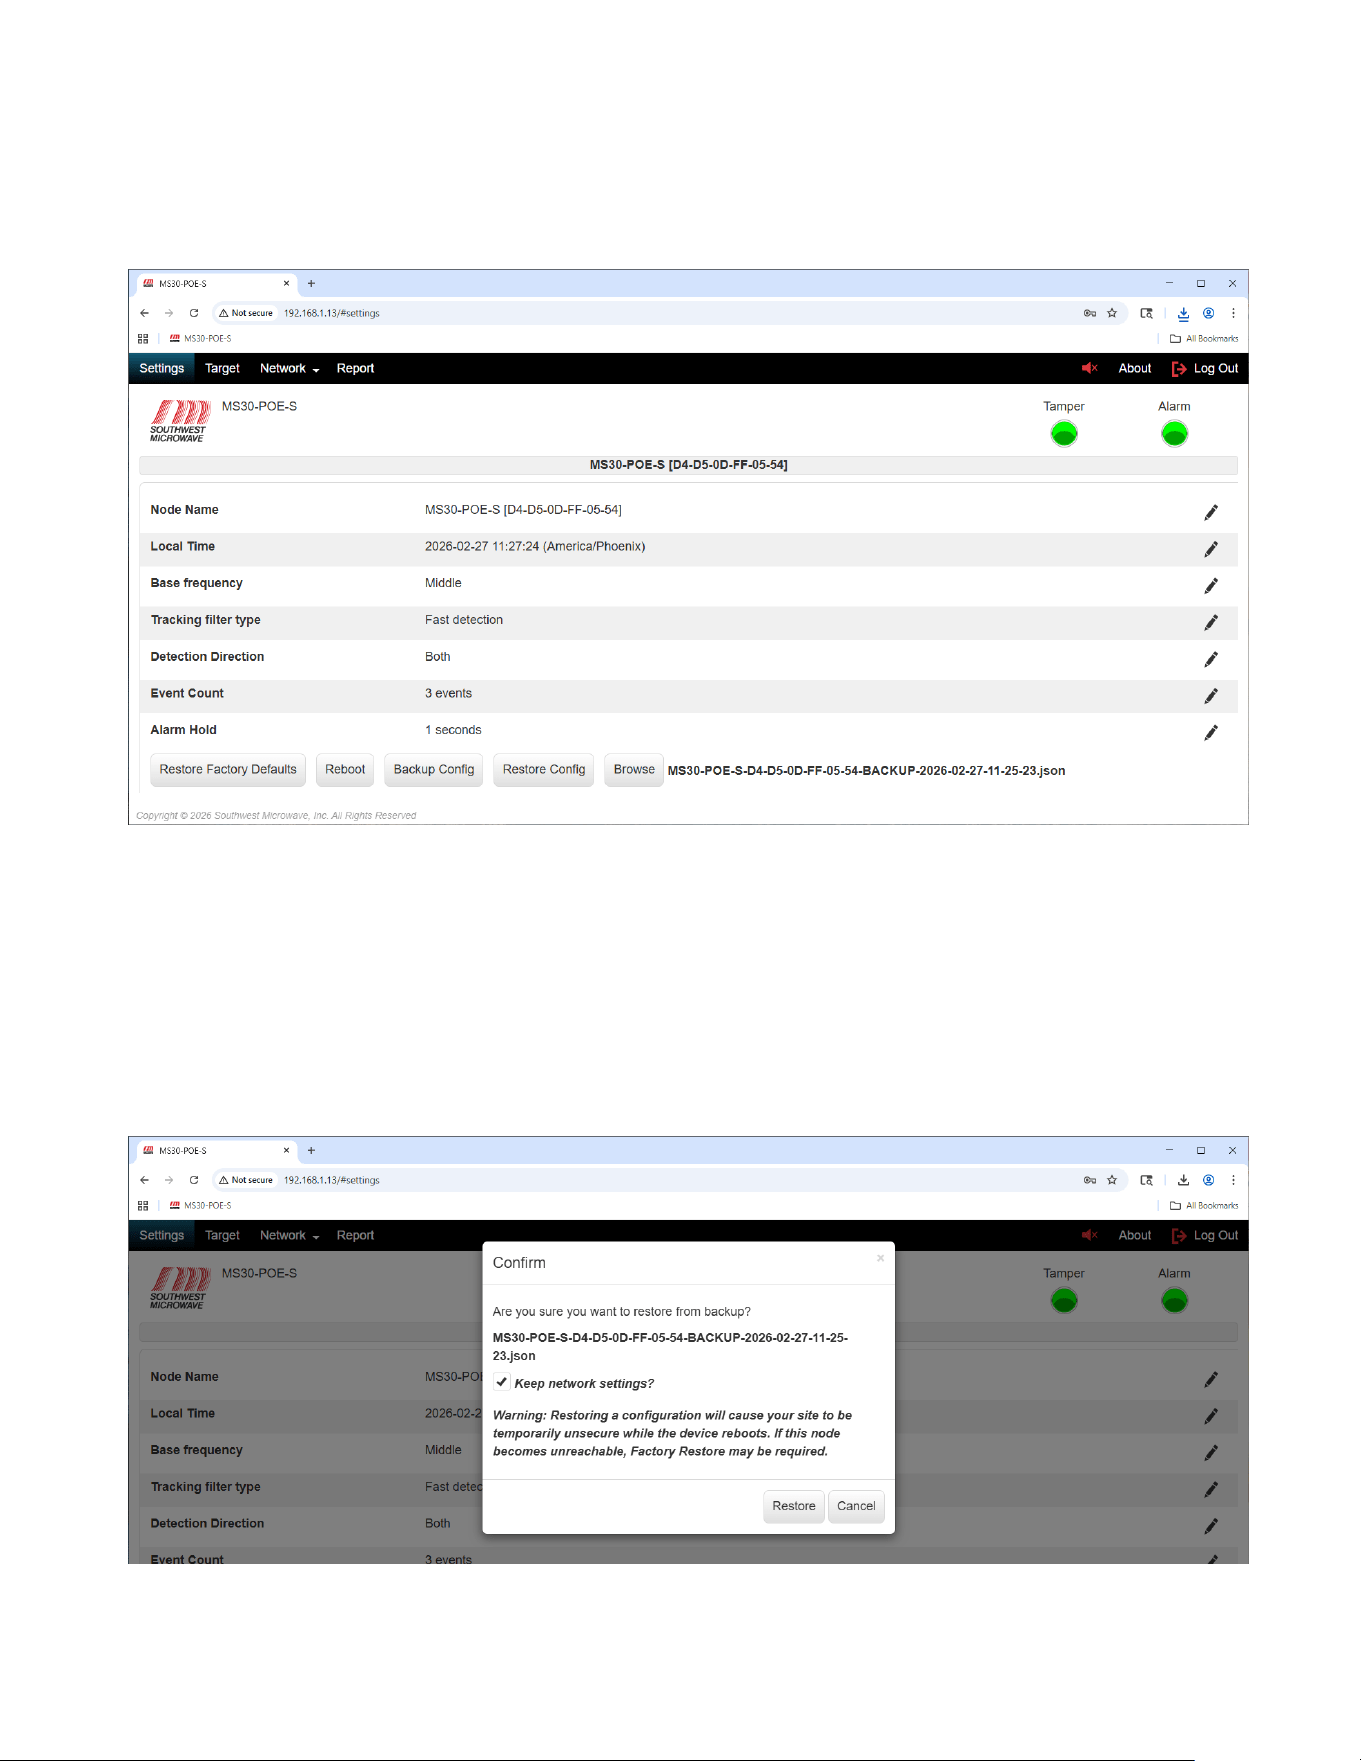The height and width of the screenshot is (1761, 1361).
Task: Edit Local Time with its pencil icon
Action: click(1210, 549)
